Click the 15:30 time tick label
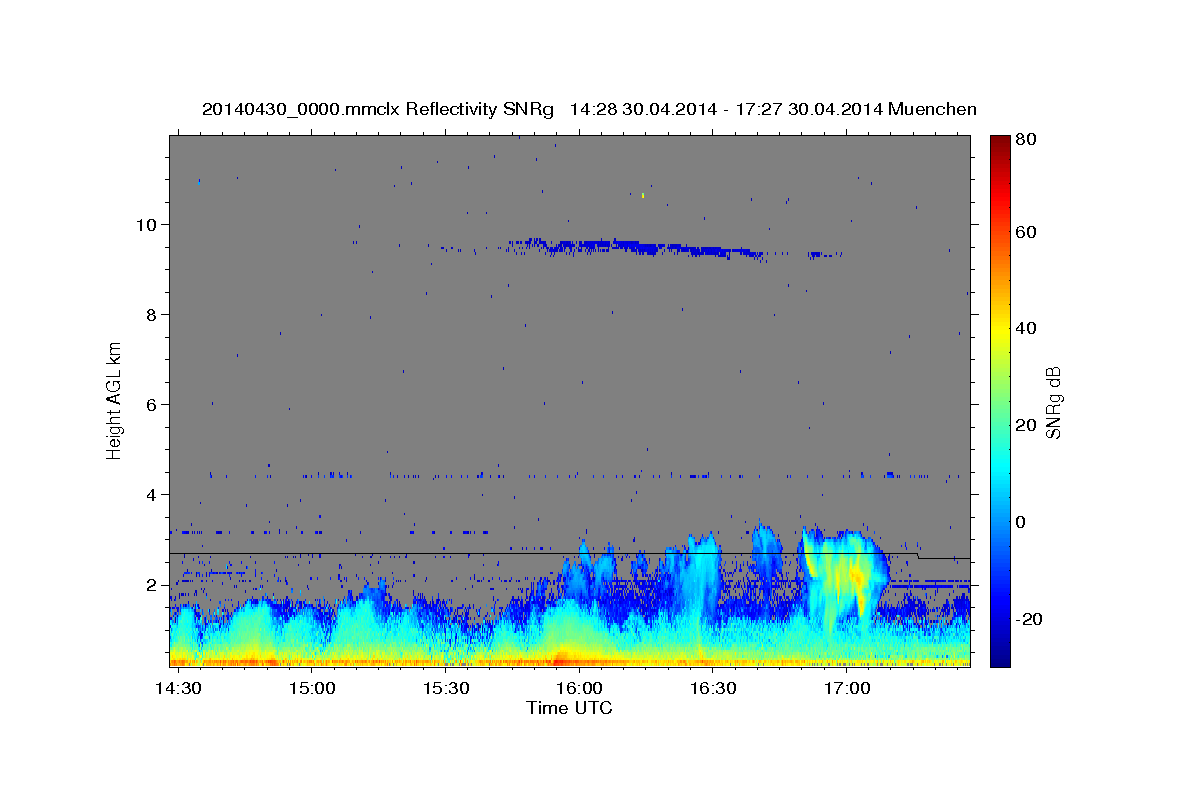The width and height of the screenshot is (1200, 800). tap(446, 689)
